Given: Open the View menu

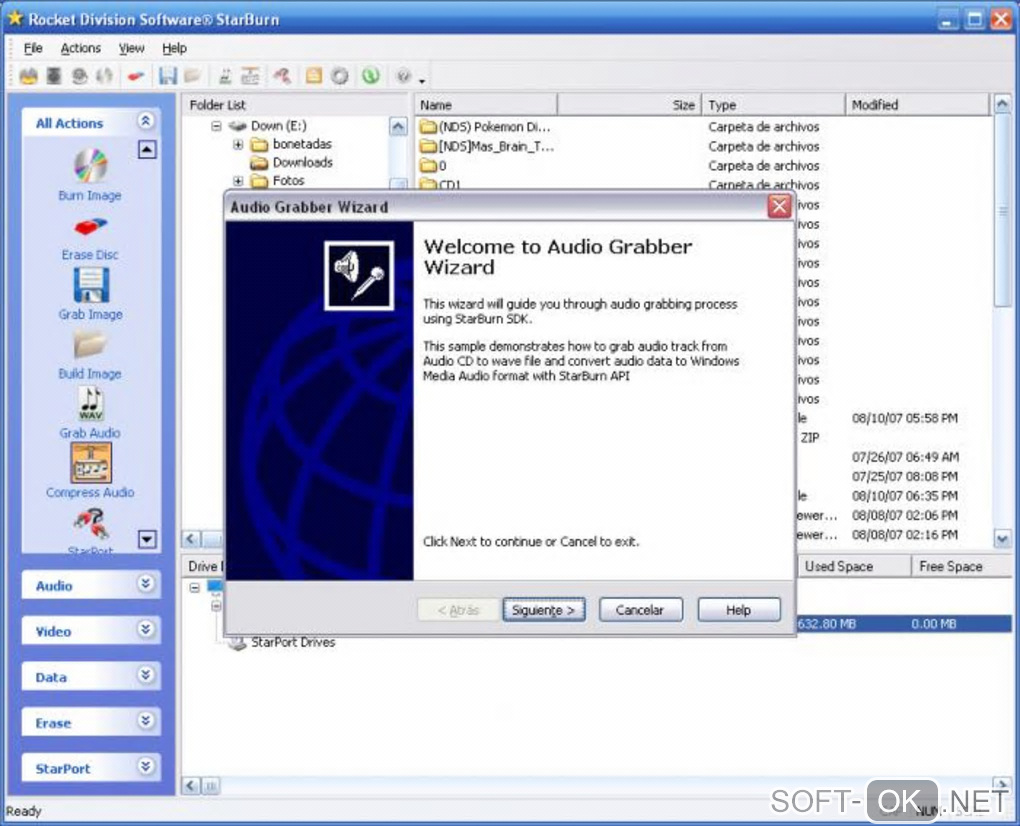Looking at the screenshot, I should click(x=131, y=48).
